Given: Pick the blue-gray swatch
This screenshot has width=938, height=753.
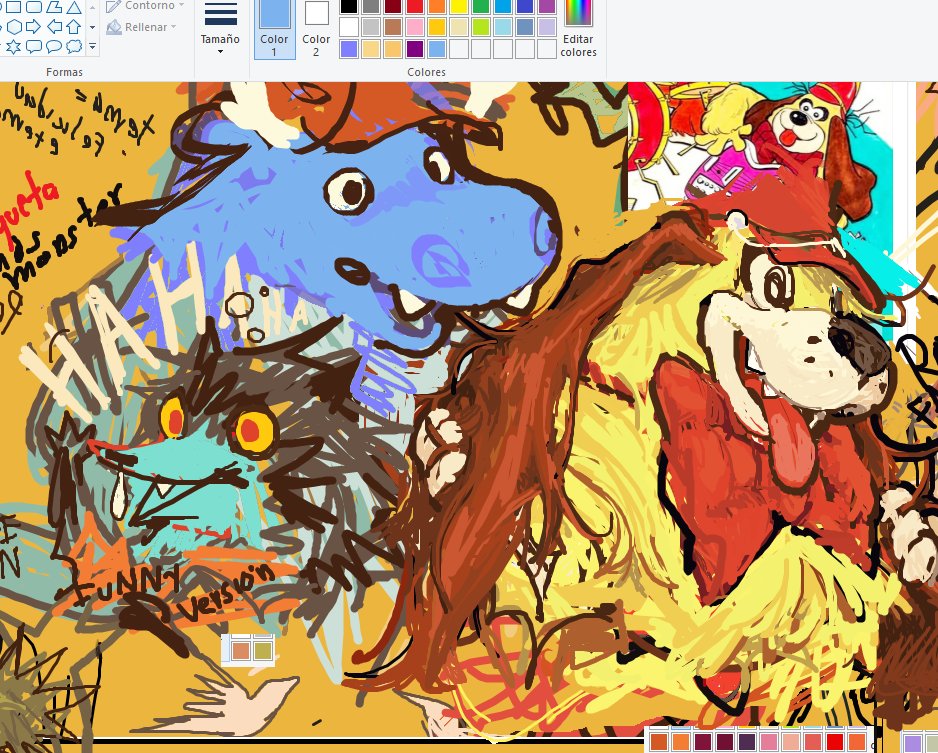Looking at the screenshot, I should click(525, 27).
